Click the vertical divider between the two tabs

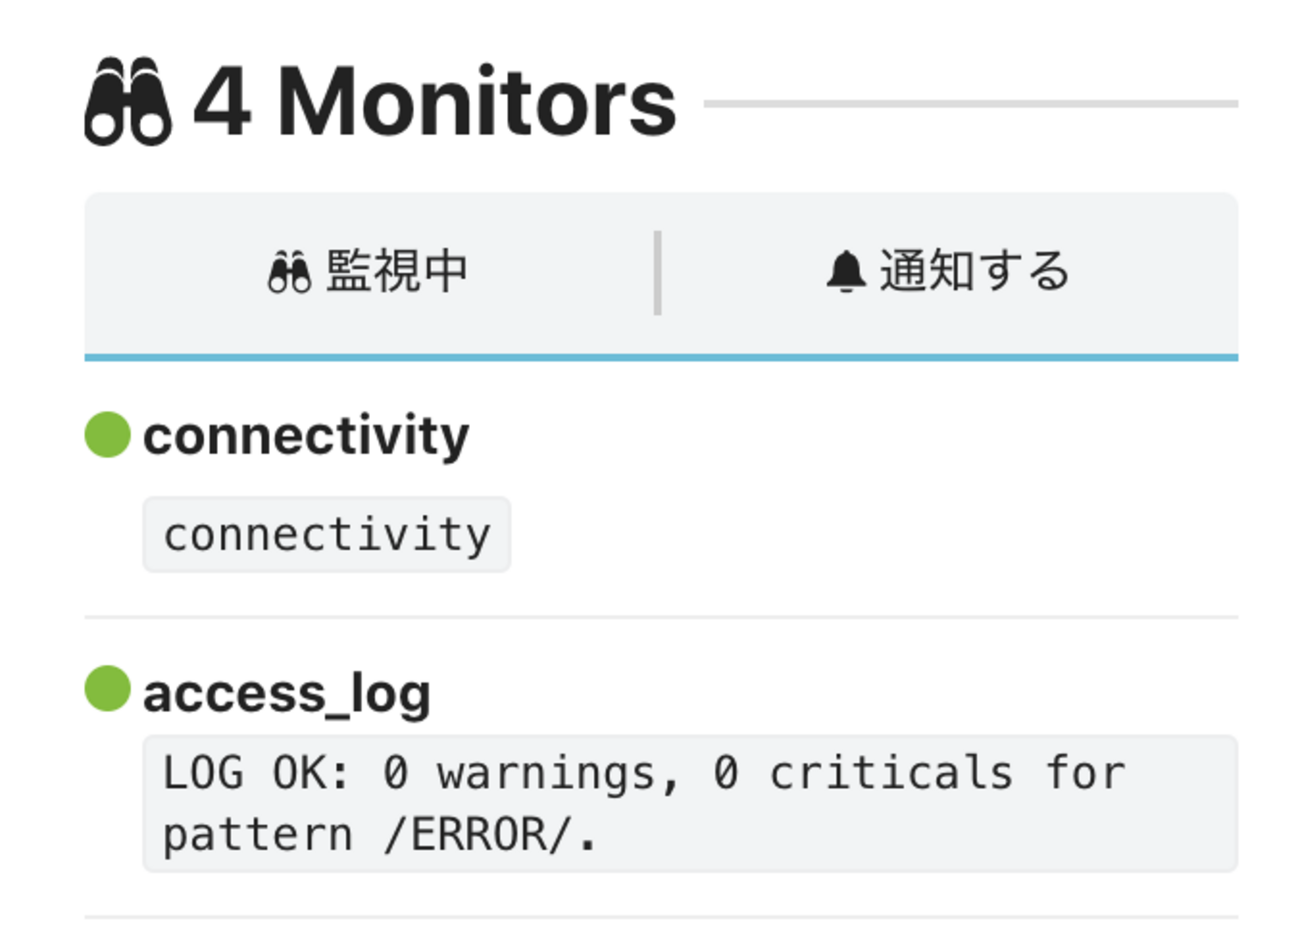(x=657, y=272)
